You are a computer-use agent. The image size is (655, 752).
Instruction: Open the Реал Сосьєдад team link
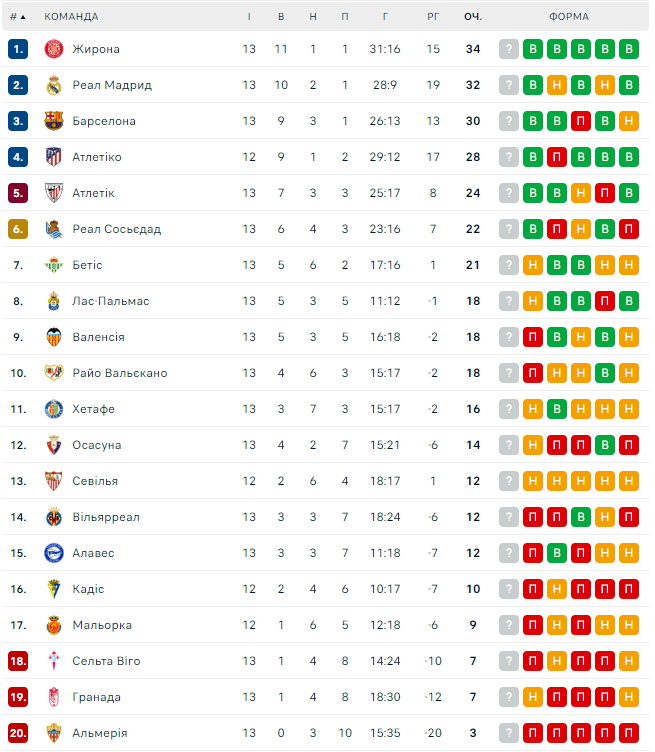pyautogui.click(x=116, y=229)
